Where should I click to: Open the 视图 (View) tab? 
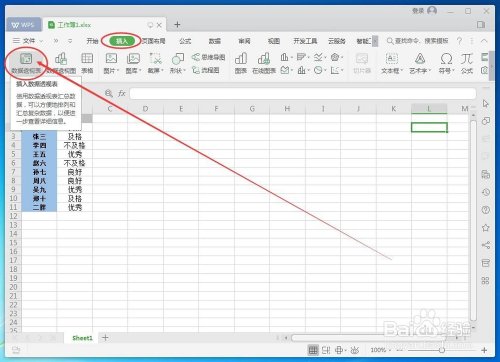(274, 41)
